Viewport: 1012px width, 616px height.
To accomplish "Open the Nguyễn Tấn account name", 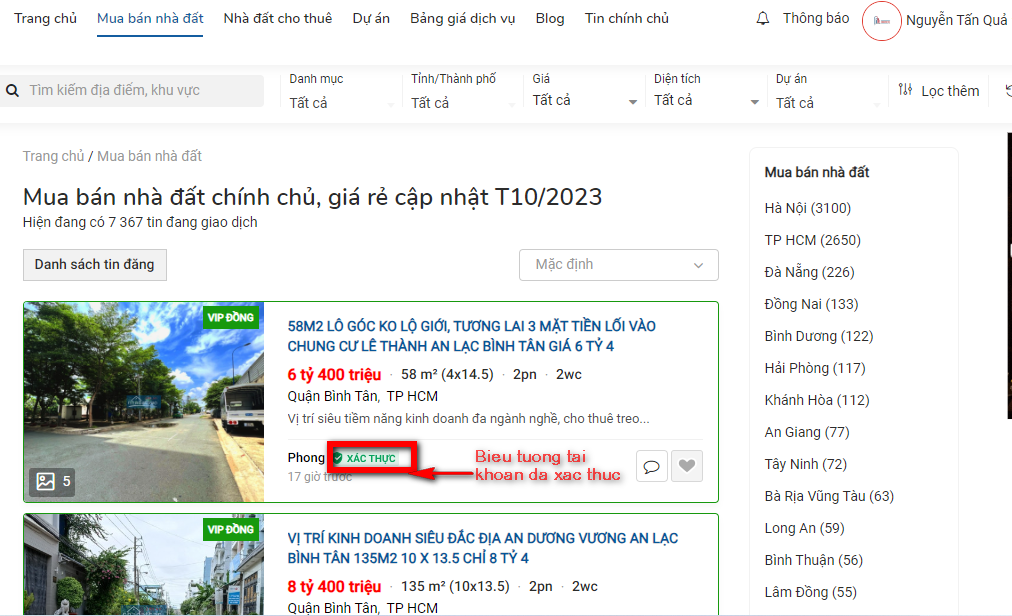I will pyautogui.click(x=956, y=21).
